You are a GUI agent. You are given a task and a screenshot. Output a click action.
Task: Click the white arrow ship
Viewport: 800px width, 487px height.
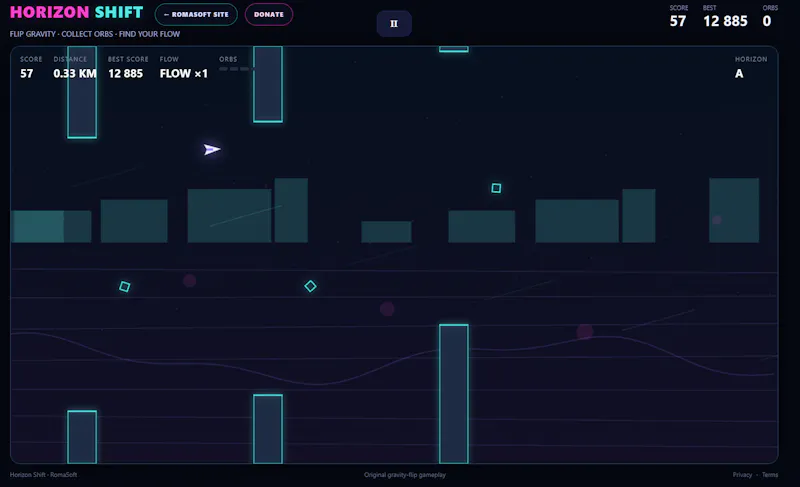coord(212,149)
